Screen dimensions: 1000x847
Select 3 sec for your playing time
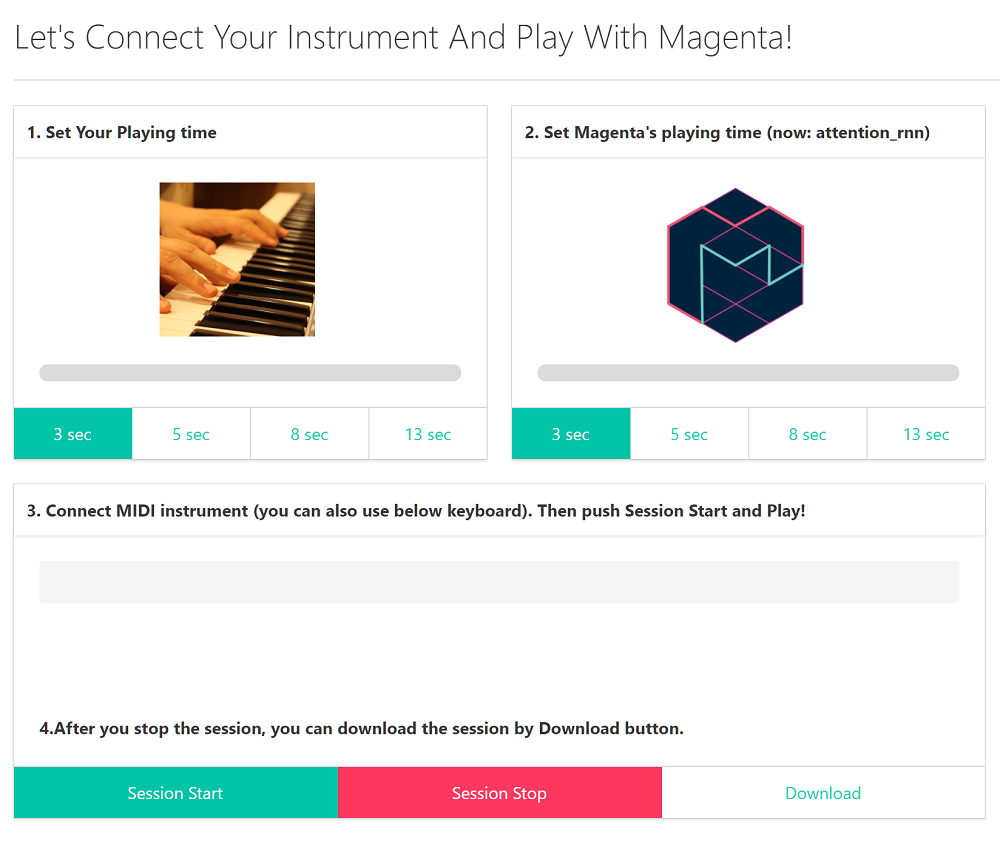point(73,434)
